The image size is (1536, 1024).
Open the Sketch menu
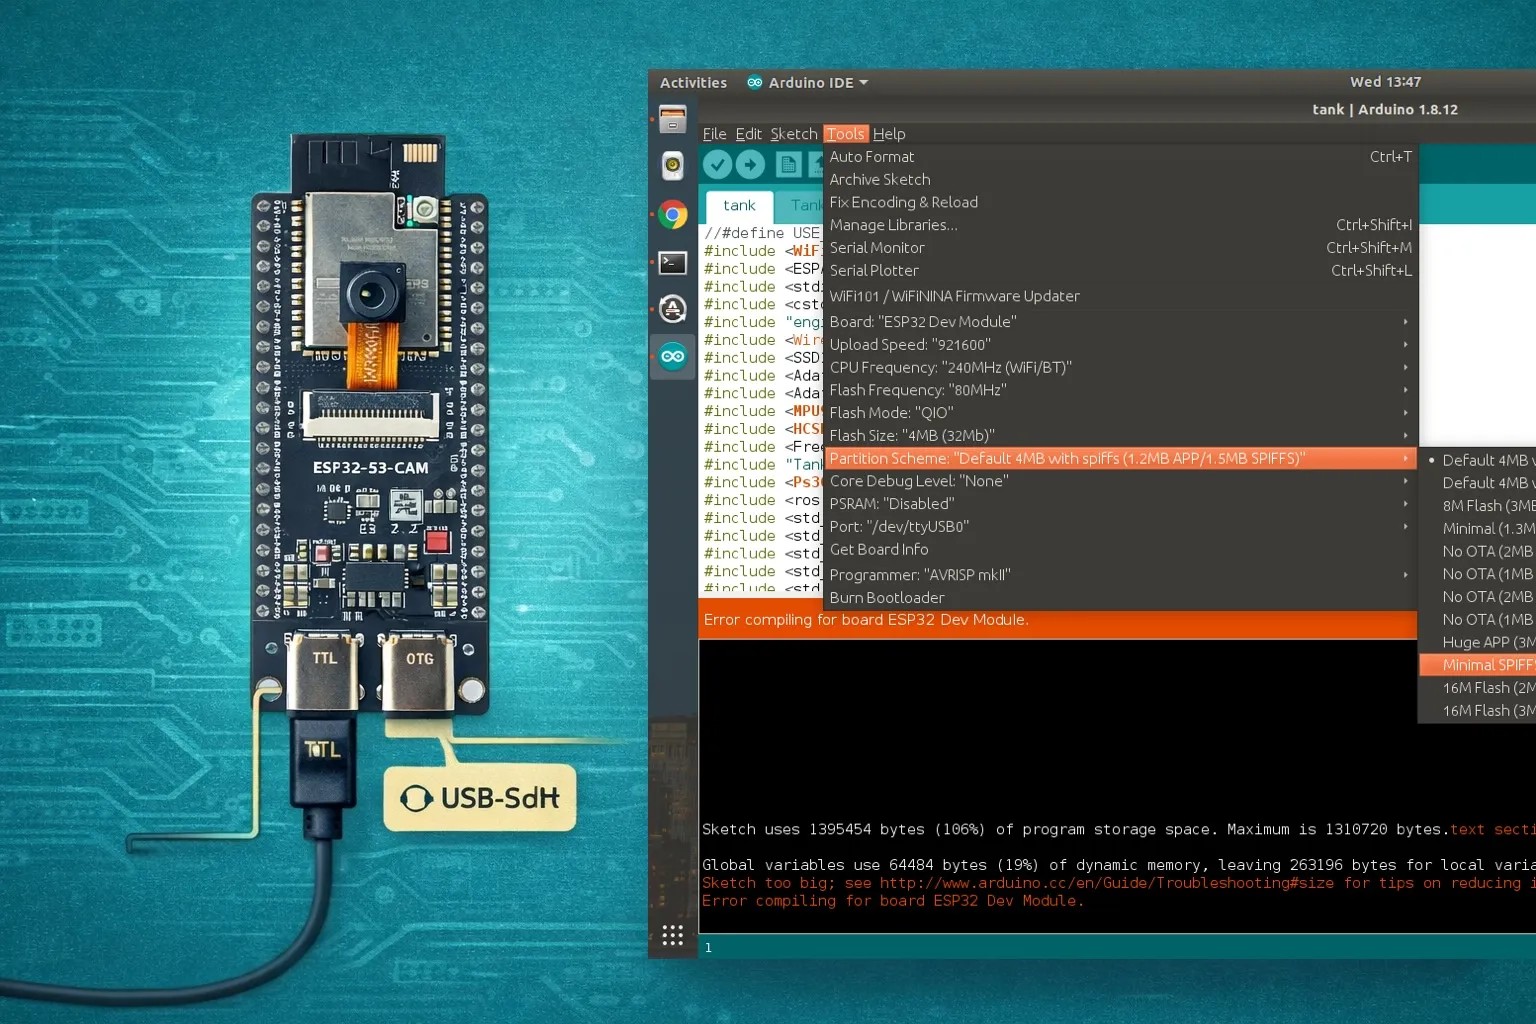793,134
